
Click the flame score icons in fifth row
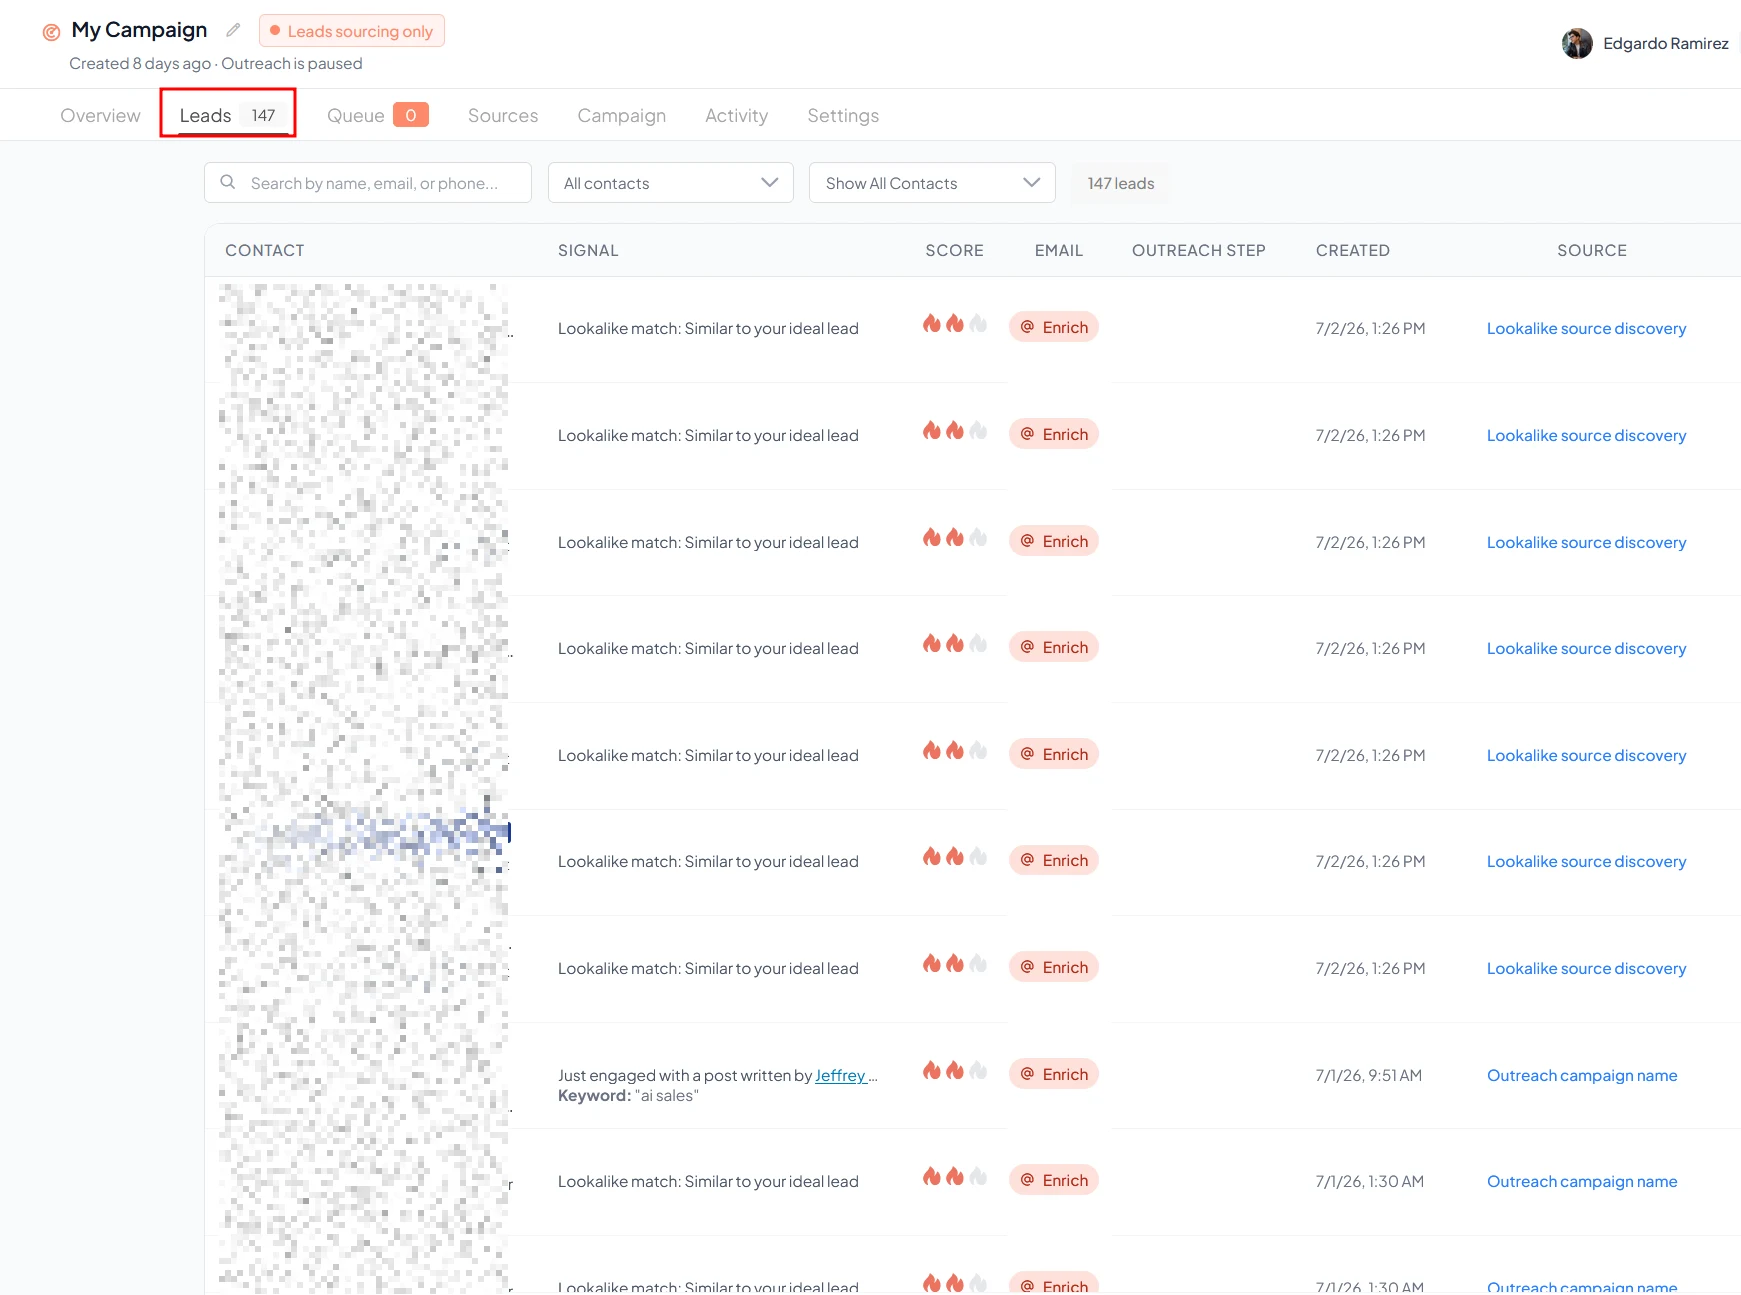[954, 750]
